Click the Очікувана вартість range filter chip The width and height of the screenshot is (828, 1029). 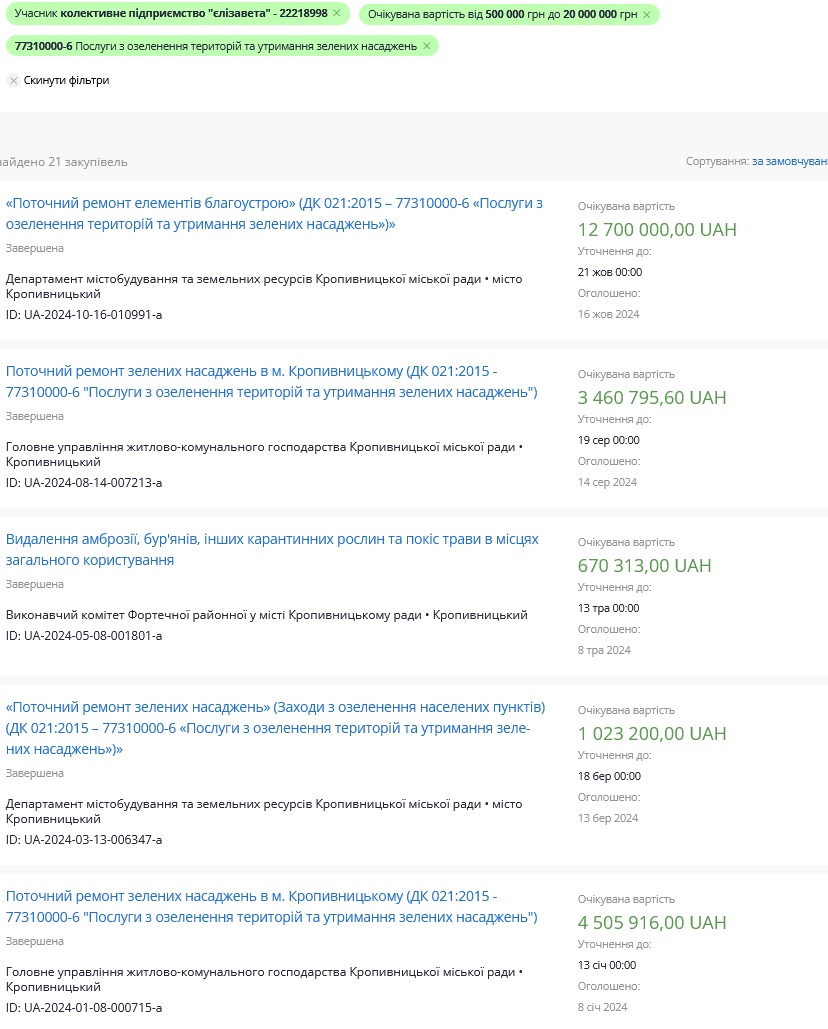click(502, 14)
